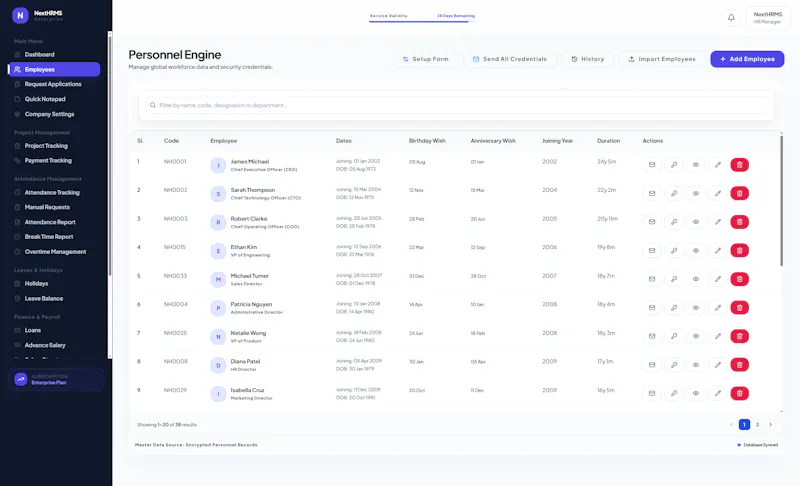The height and width of the screenshot is (486, 800).
Task: Click the Add Employee button
Action: (x=747, y=59)
